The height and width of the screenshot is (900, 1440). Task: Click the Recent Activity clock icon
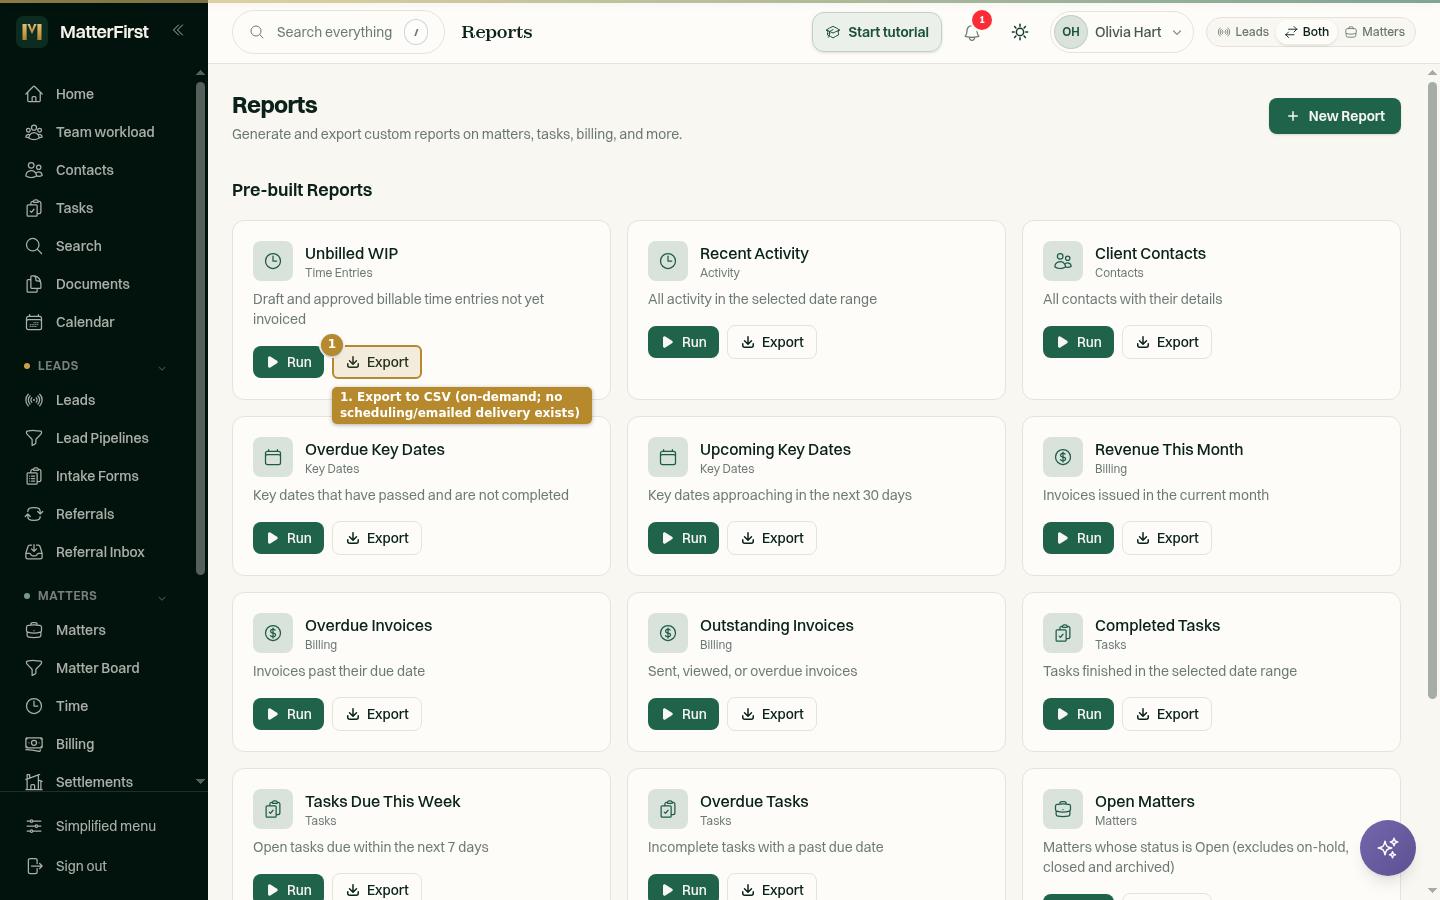pyautogui.click(x=668, y=261)
